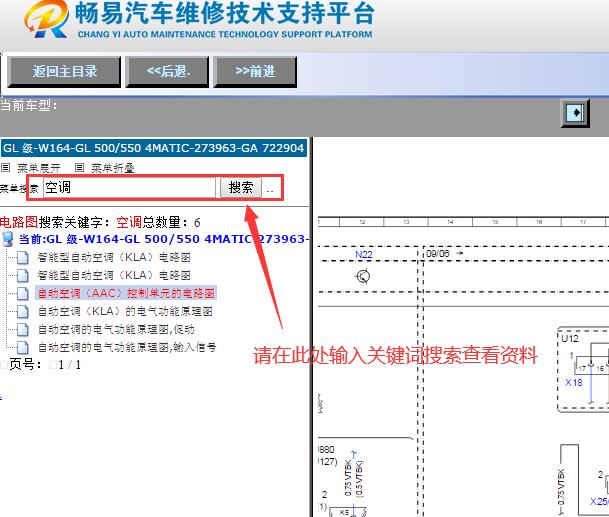Click the Chang Yi platform logo

(x=47, y=19)
